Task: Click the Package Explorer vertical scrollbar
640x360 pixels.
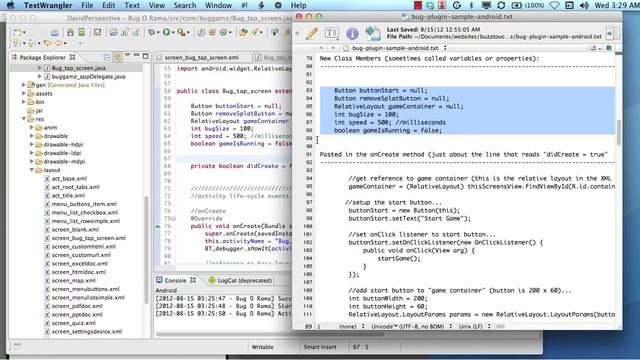Action: 147,249
